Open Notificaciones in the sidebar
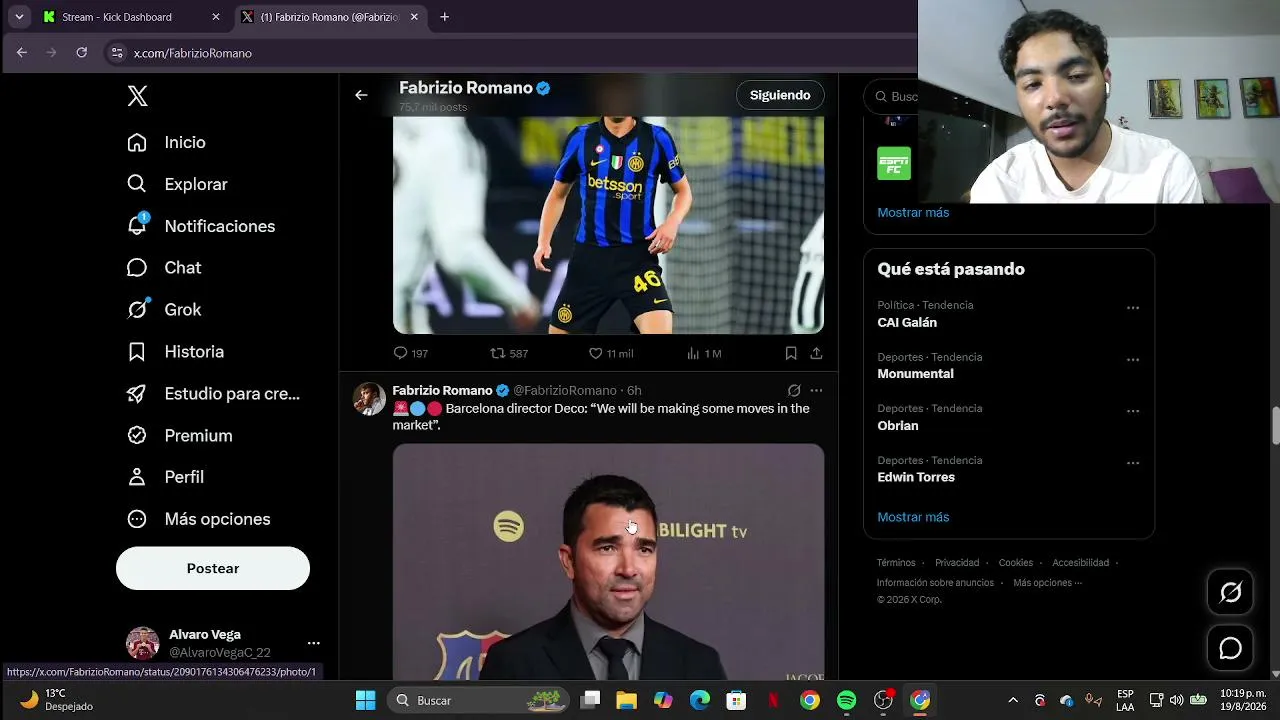Image resolution: width=1280 pixels, height=720 pixels. tap(201, 226)
